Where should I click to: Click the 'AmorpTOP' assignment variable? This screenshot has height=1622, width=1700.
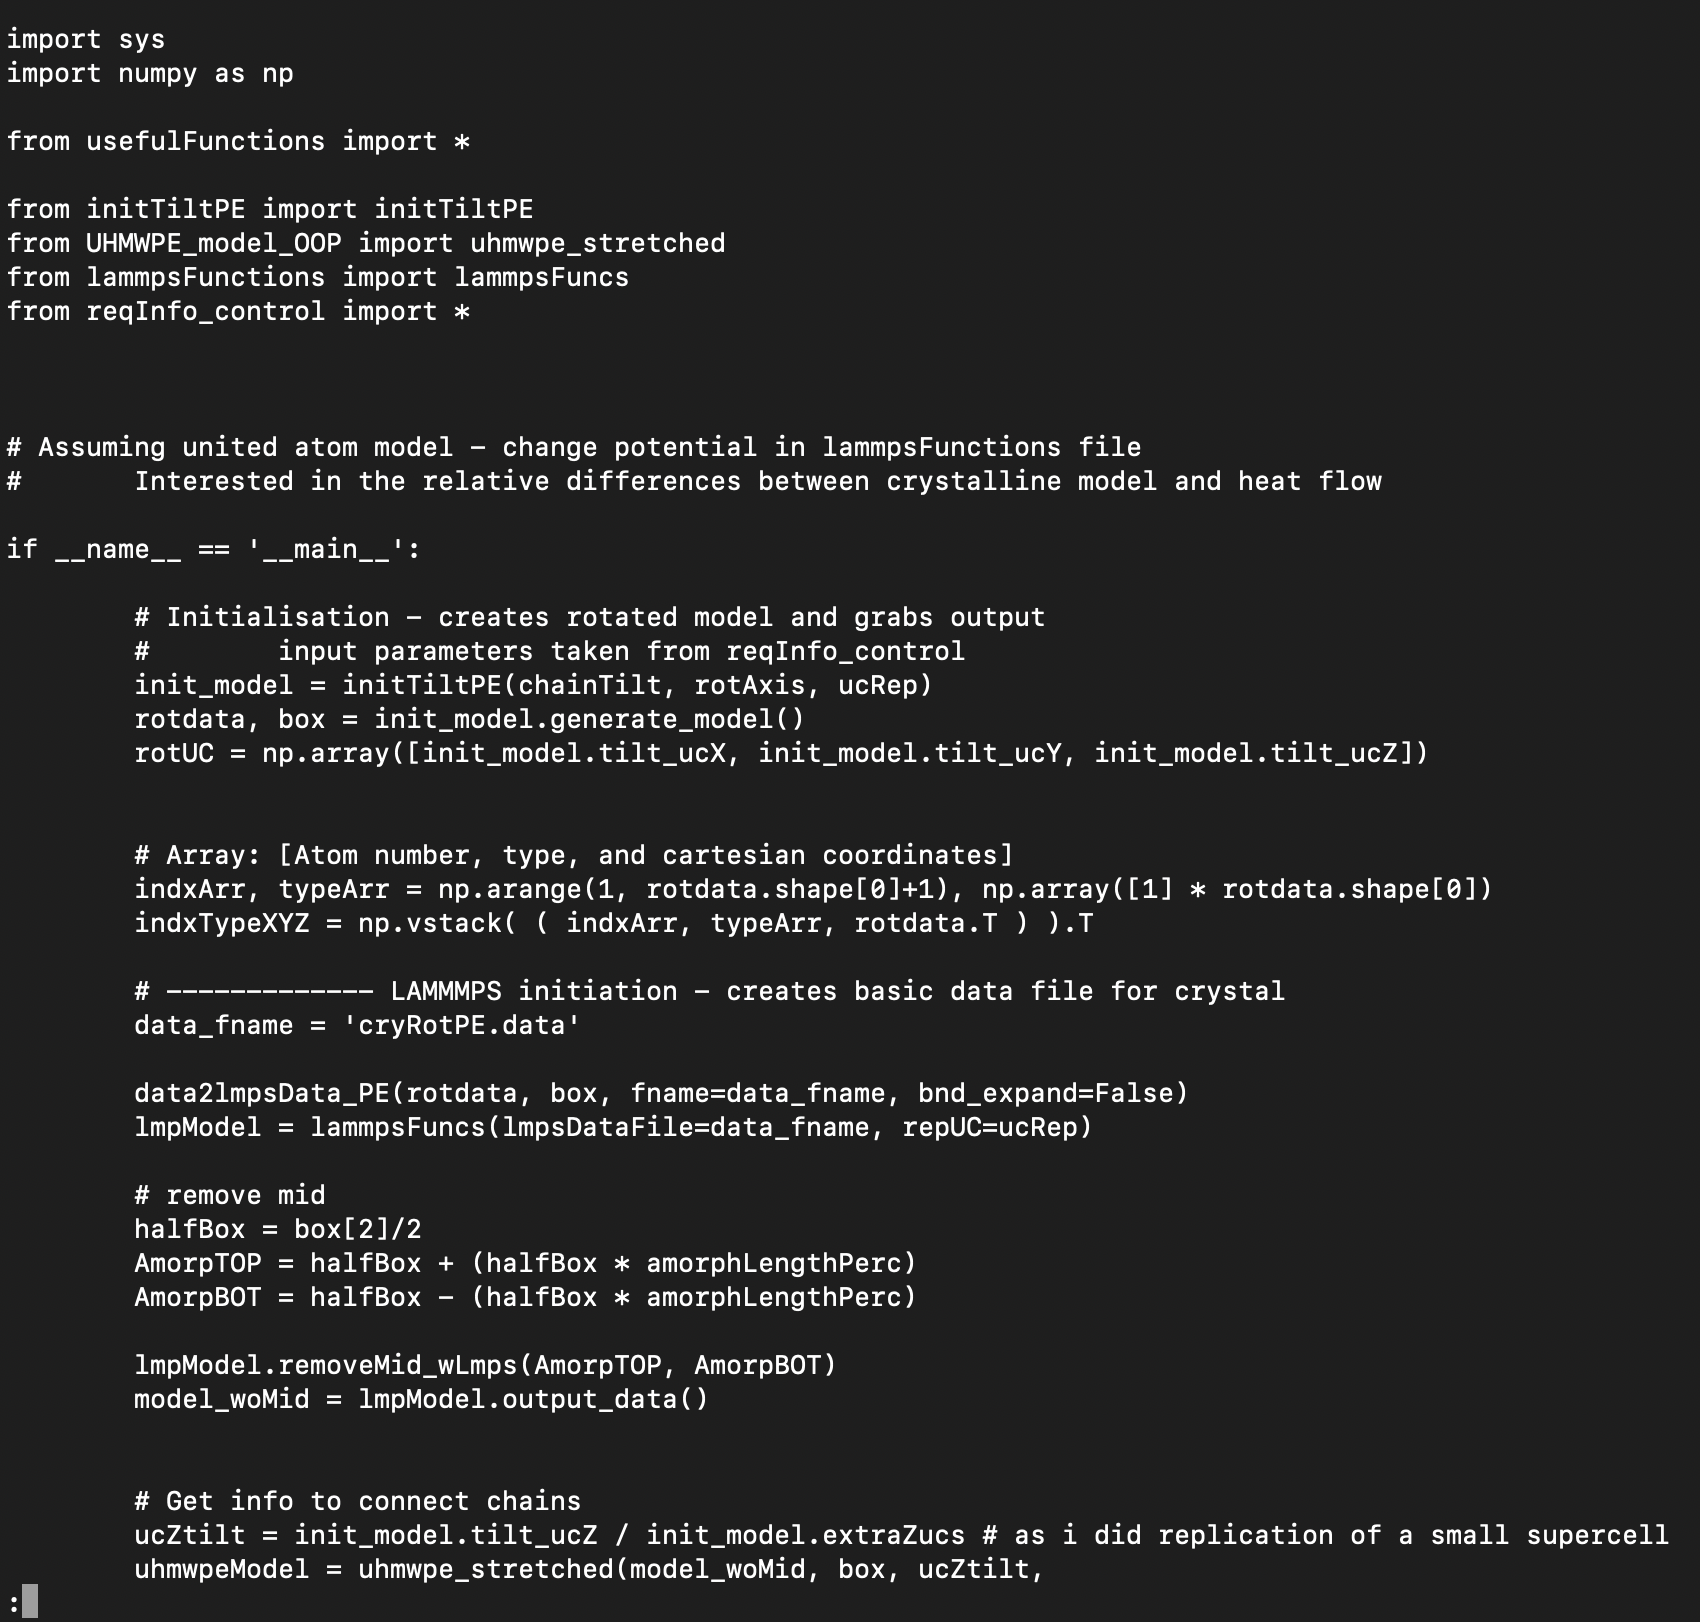point(198,1264)
